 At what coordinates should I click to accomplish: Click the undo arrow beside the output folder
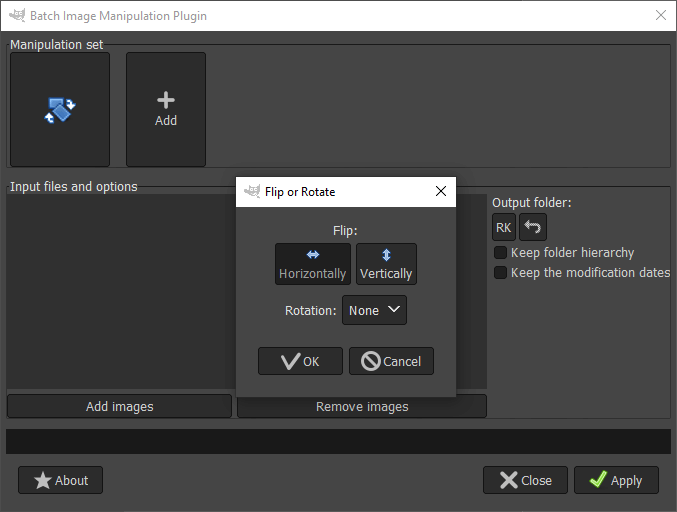533,227
